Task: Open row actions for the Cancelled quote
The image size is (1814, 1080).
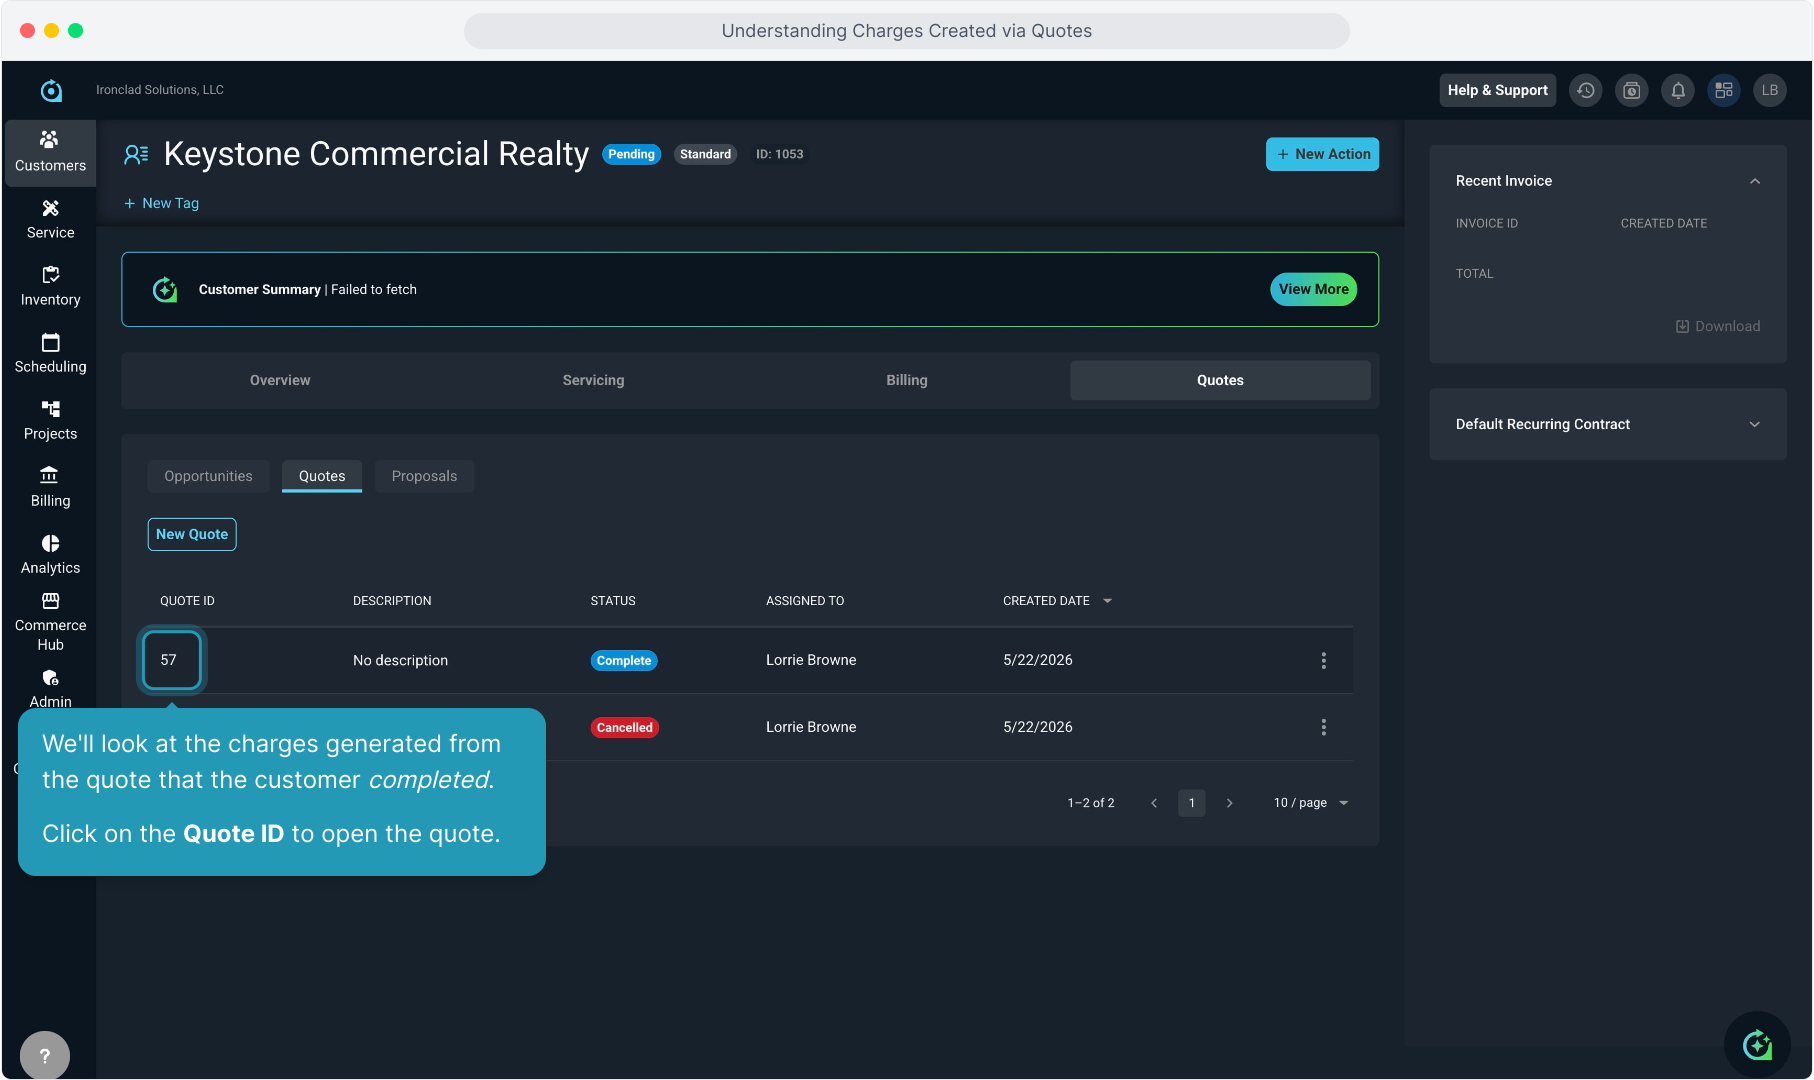Action: [x=1323, y=727]
